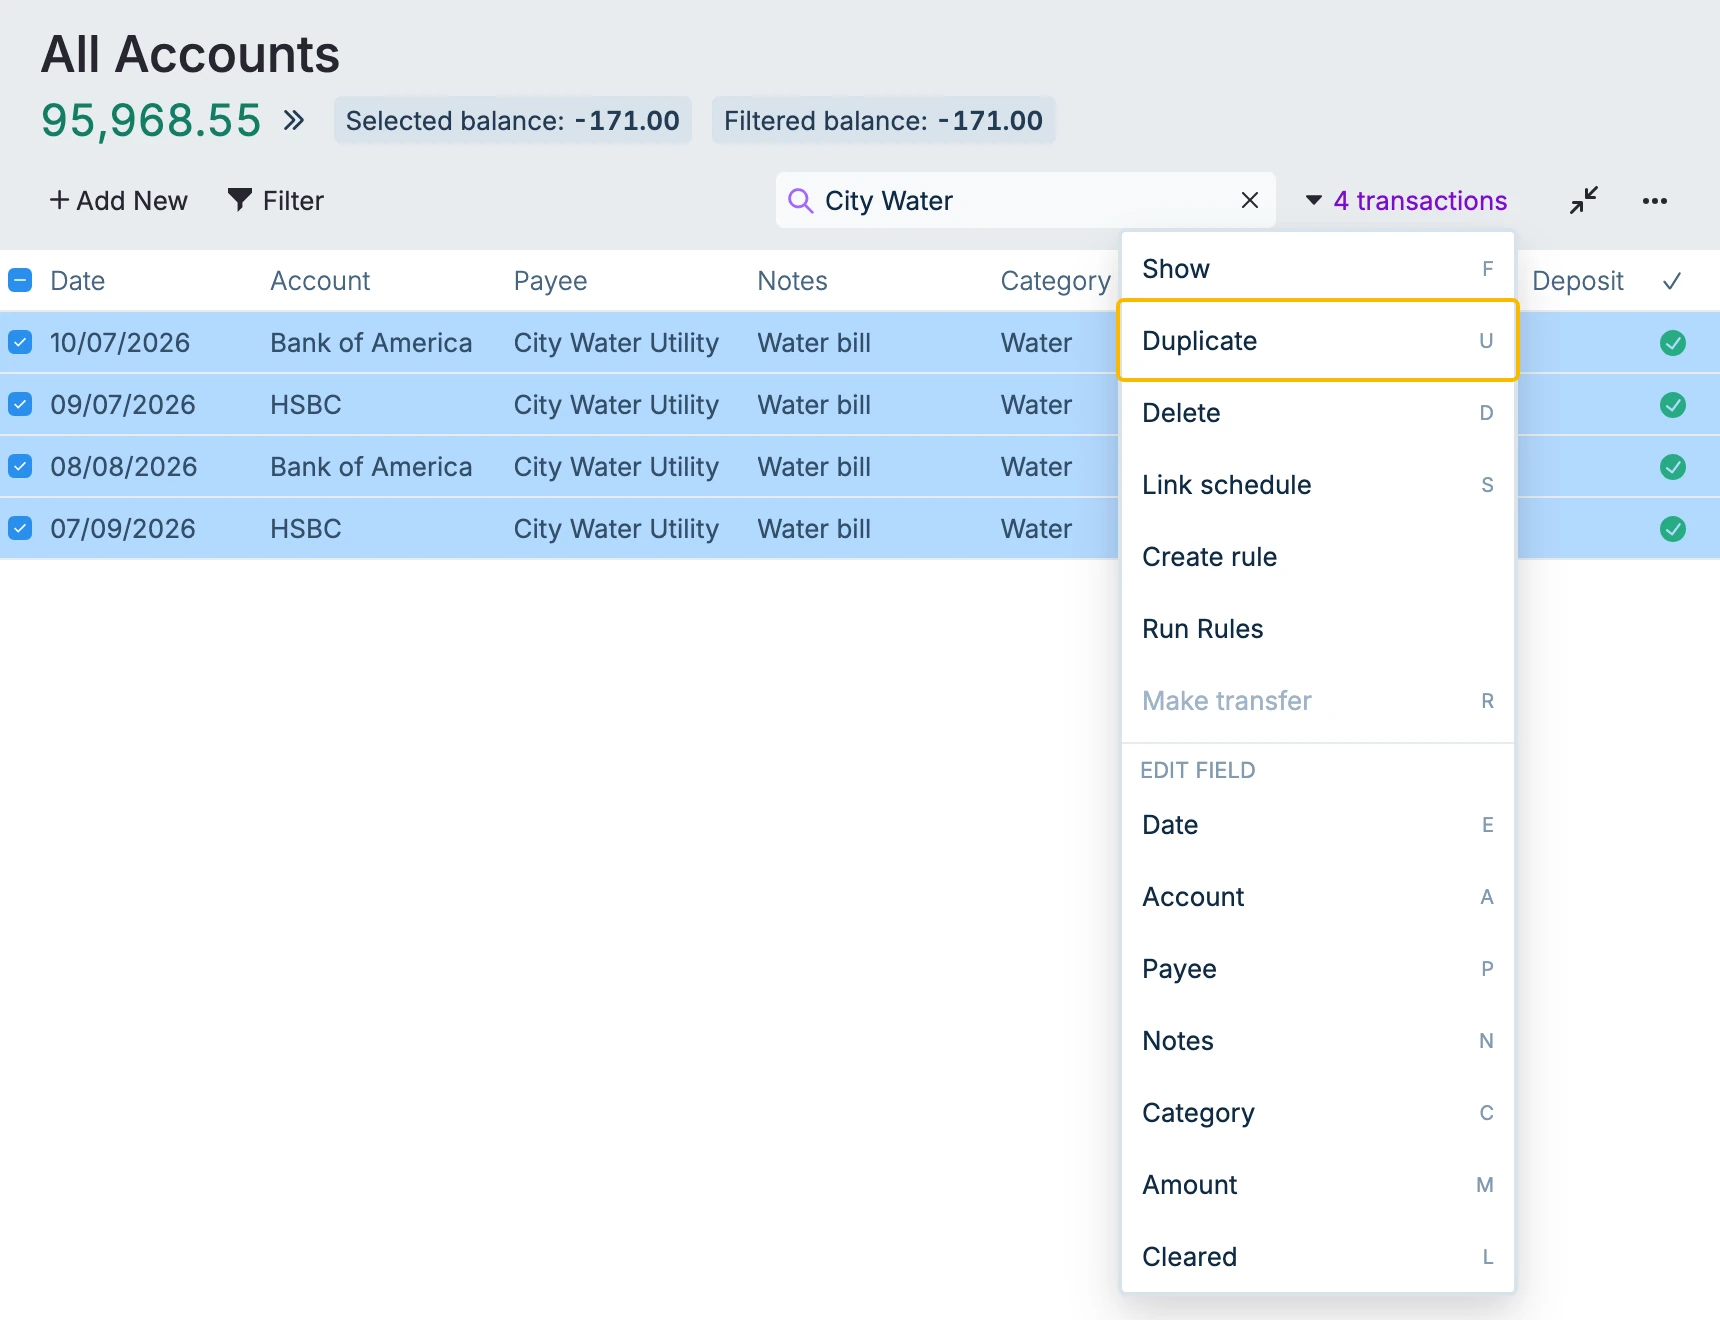Edit the Date field via menu

point(1318,825)
